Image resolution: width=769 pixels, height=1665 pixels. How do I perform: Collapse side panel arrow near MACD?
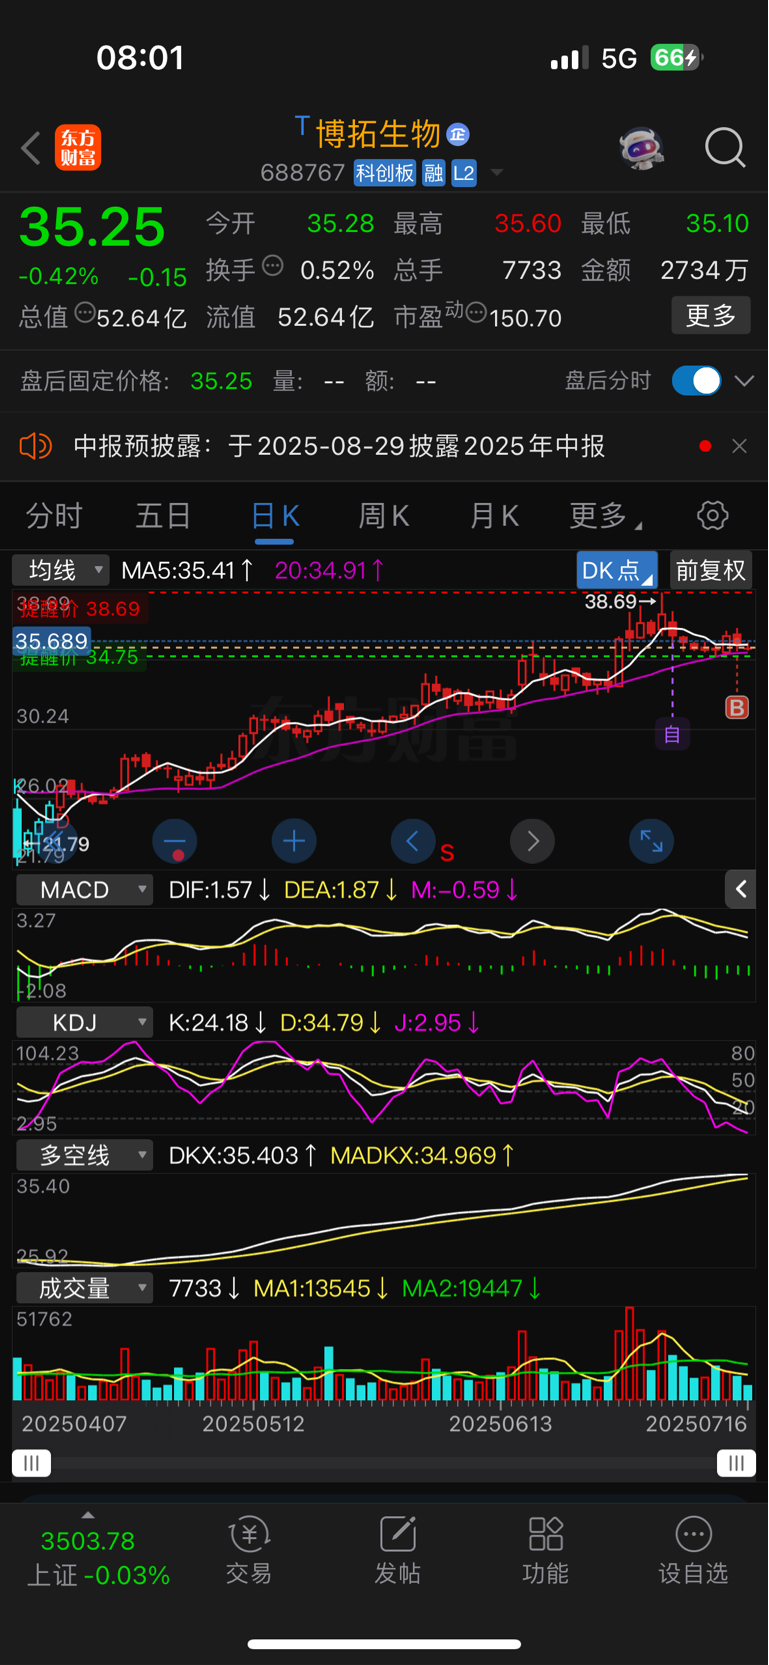741,889
